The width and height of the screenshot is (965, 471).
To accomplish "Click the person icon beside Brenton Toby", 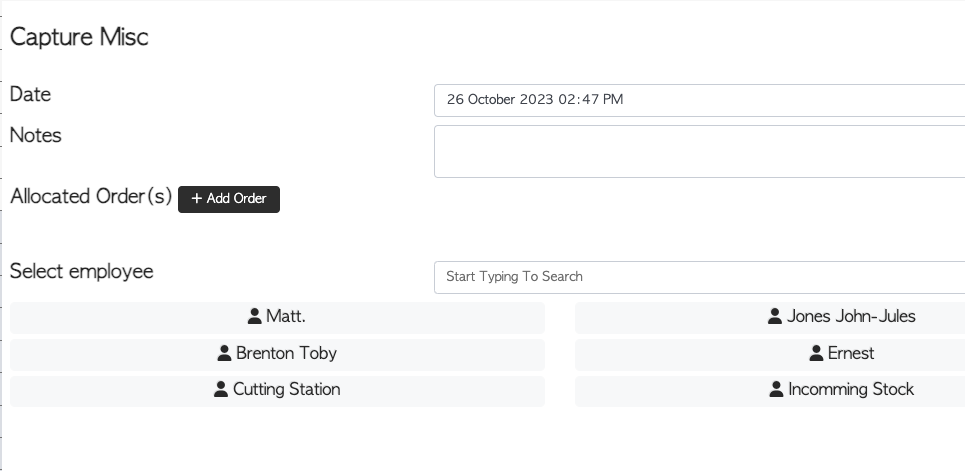I will pos(224,353).
